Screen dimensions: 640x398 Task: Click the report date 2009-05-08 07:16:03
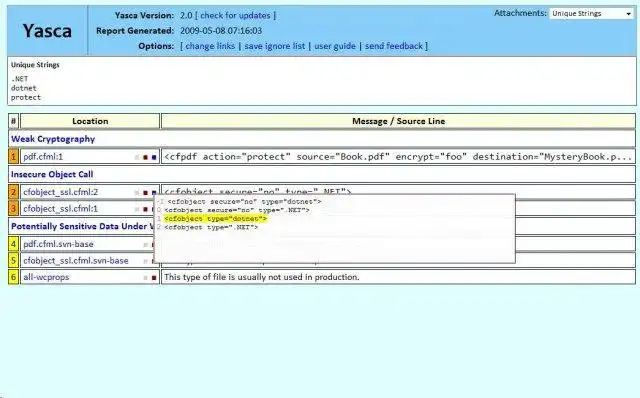(221, 31)
